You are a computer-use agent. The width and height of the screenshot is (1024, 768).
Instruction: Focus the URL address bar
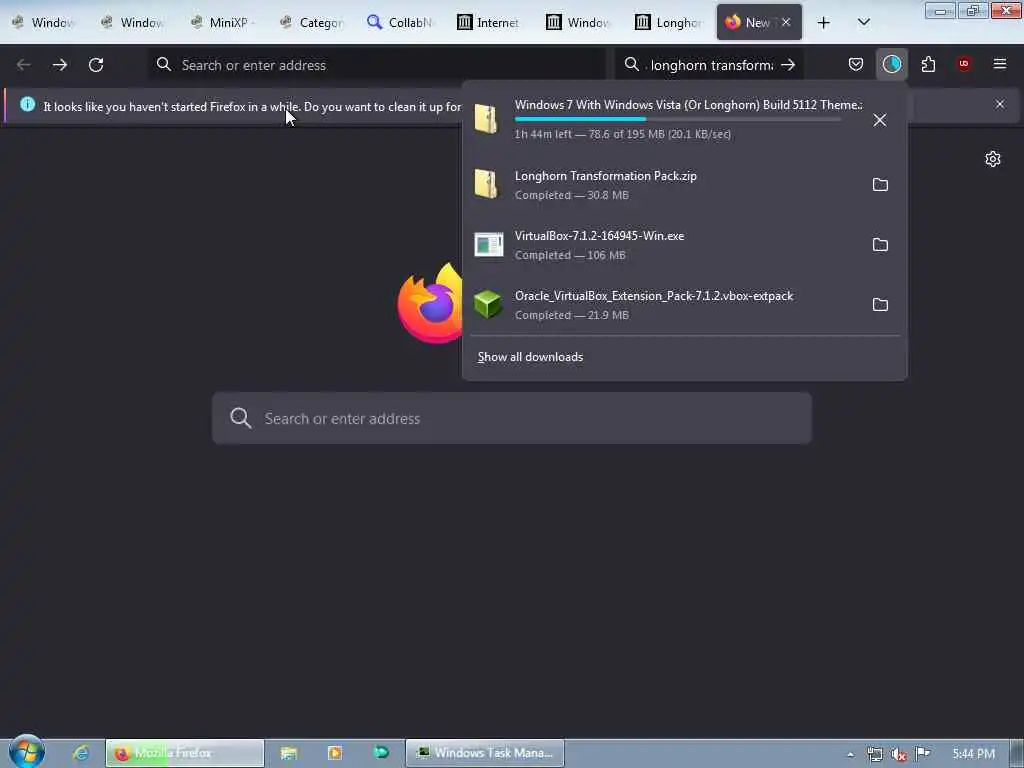(377, 65)
